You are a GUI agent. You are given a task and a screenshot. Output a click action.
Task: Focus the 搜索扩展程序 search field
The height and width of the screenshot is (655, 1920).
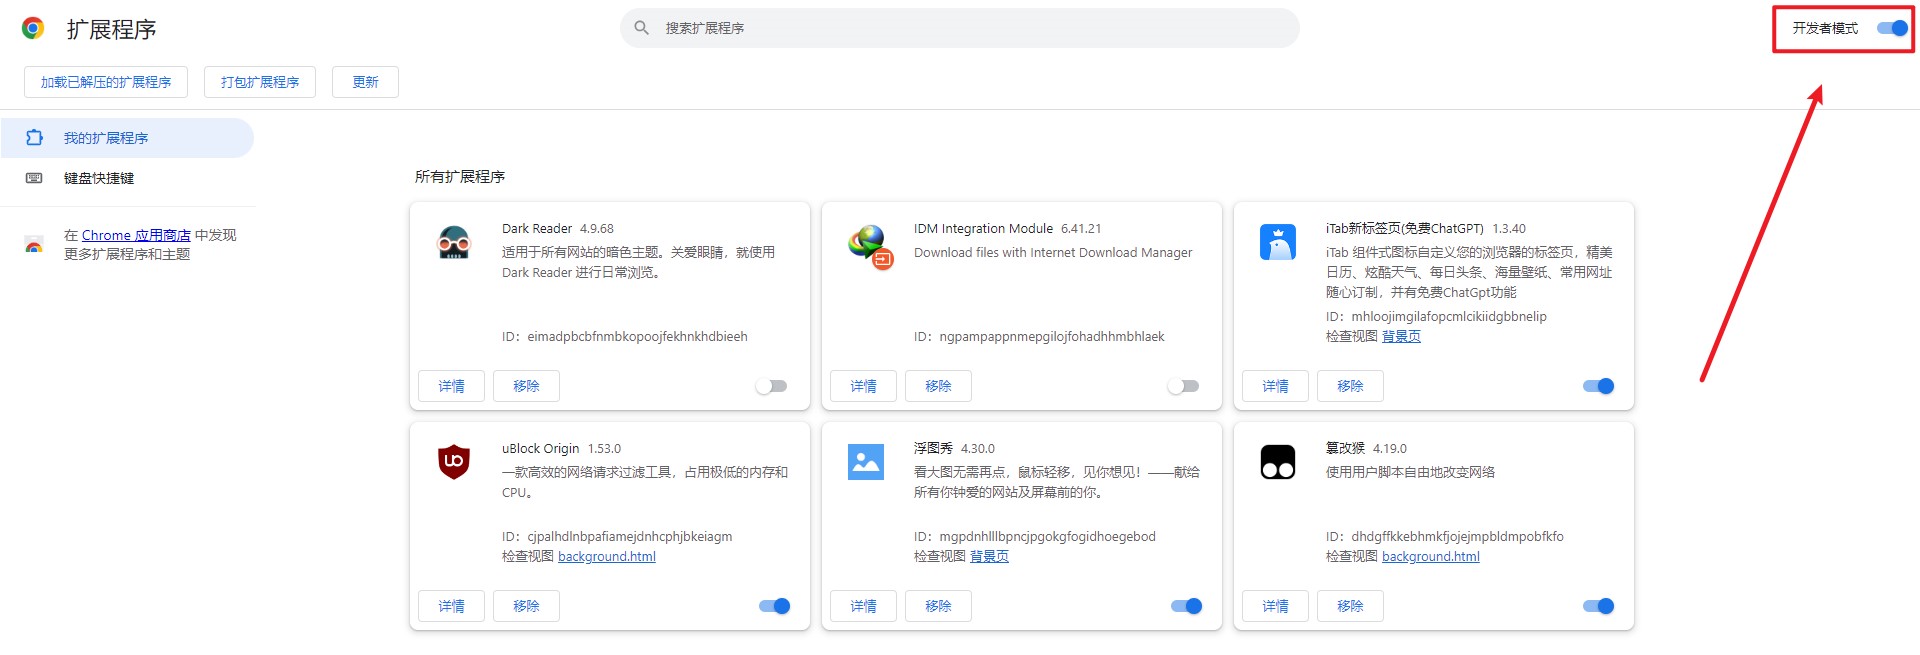click(960, 28)
